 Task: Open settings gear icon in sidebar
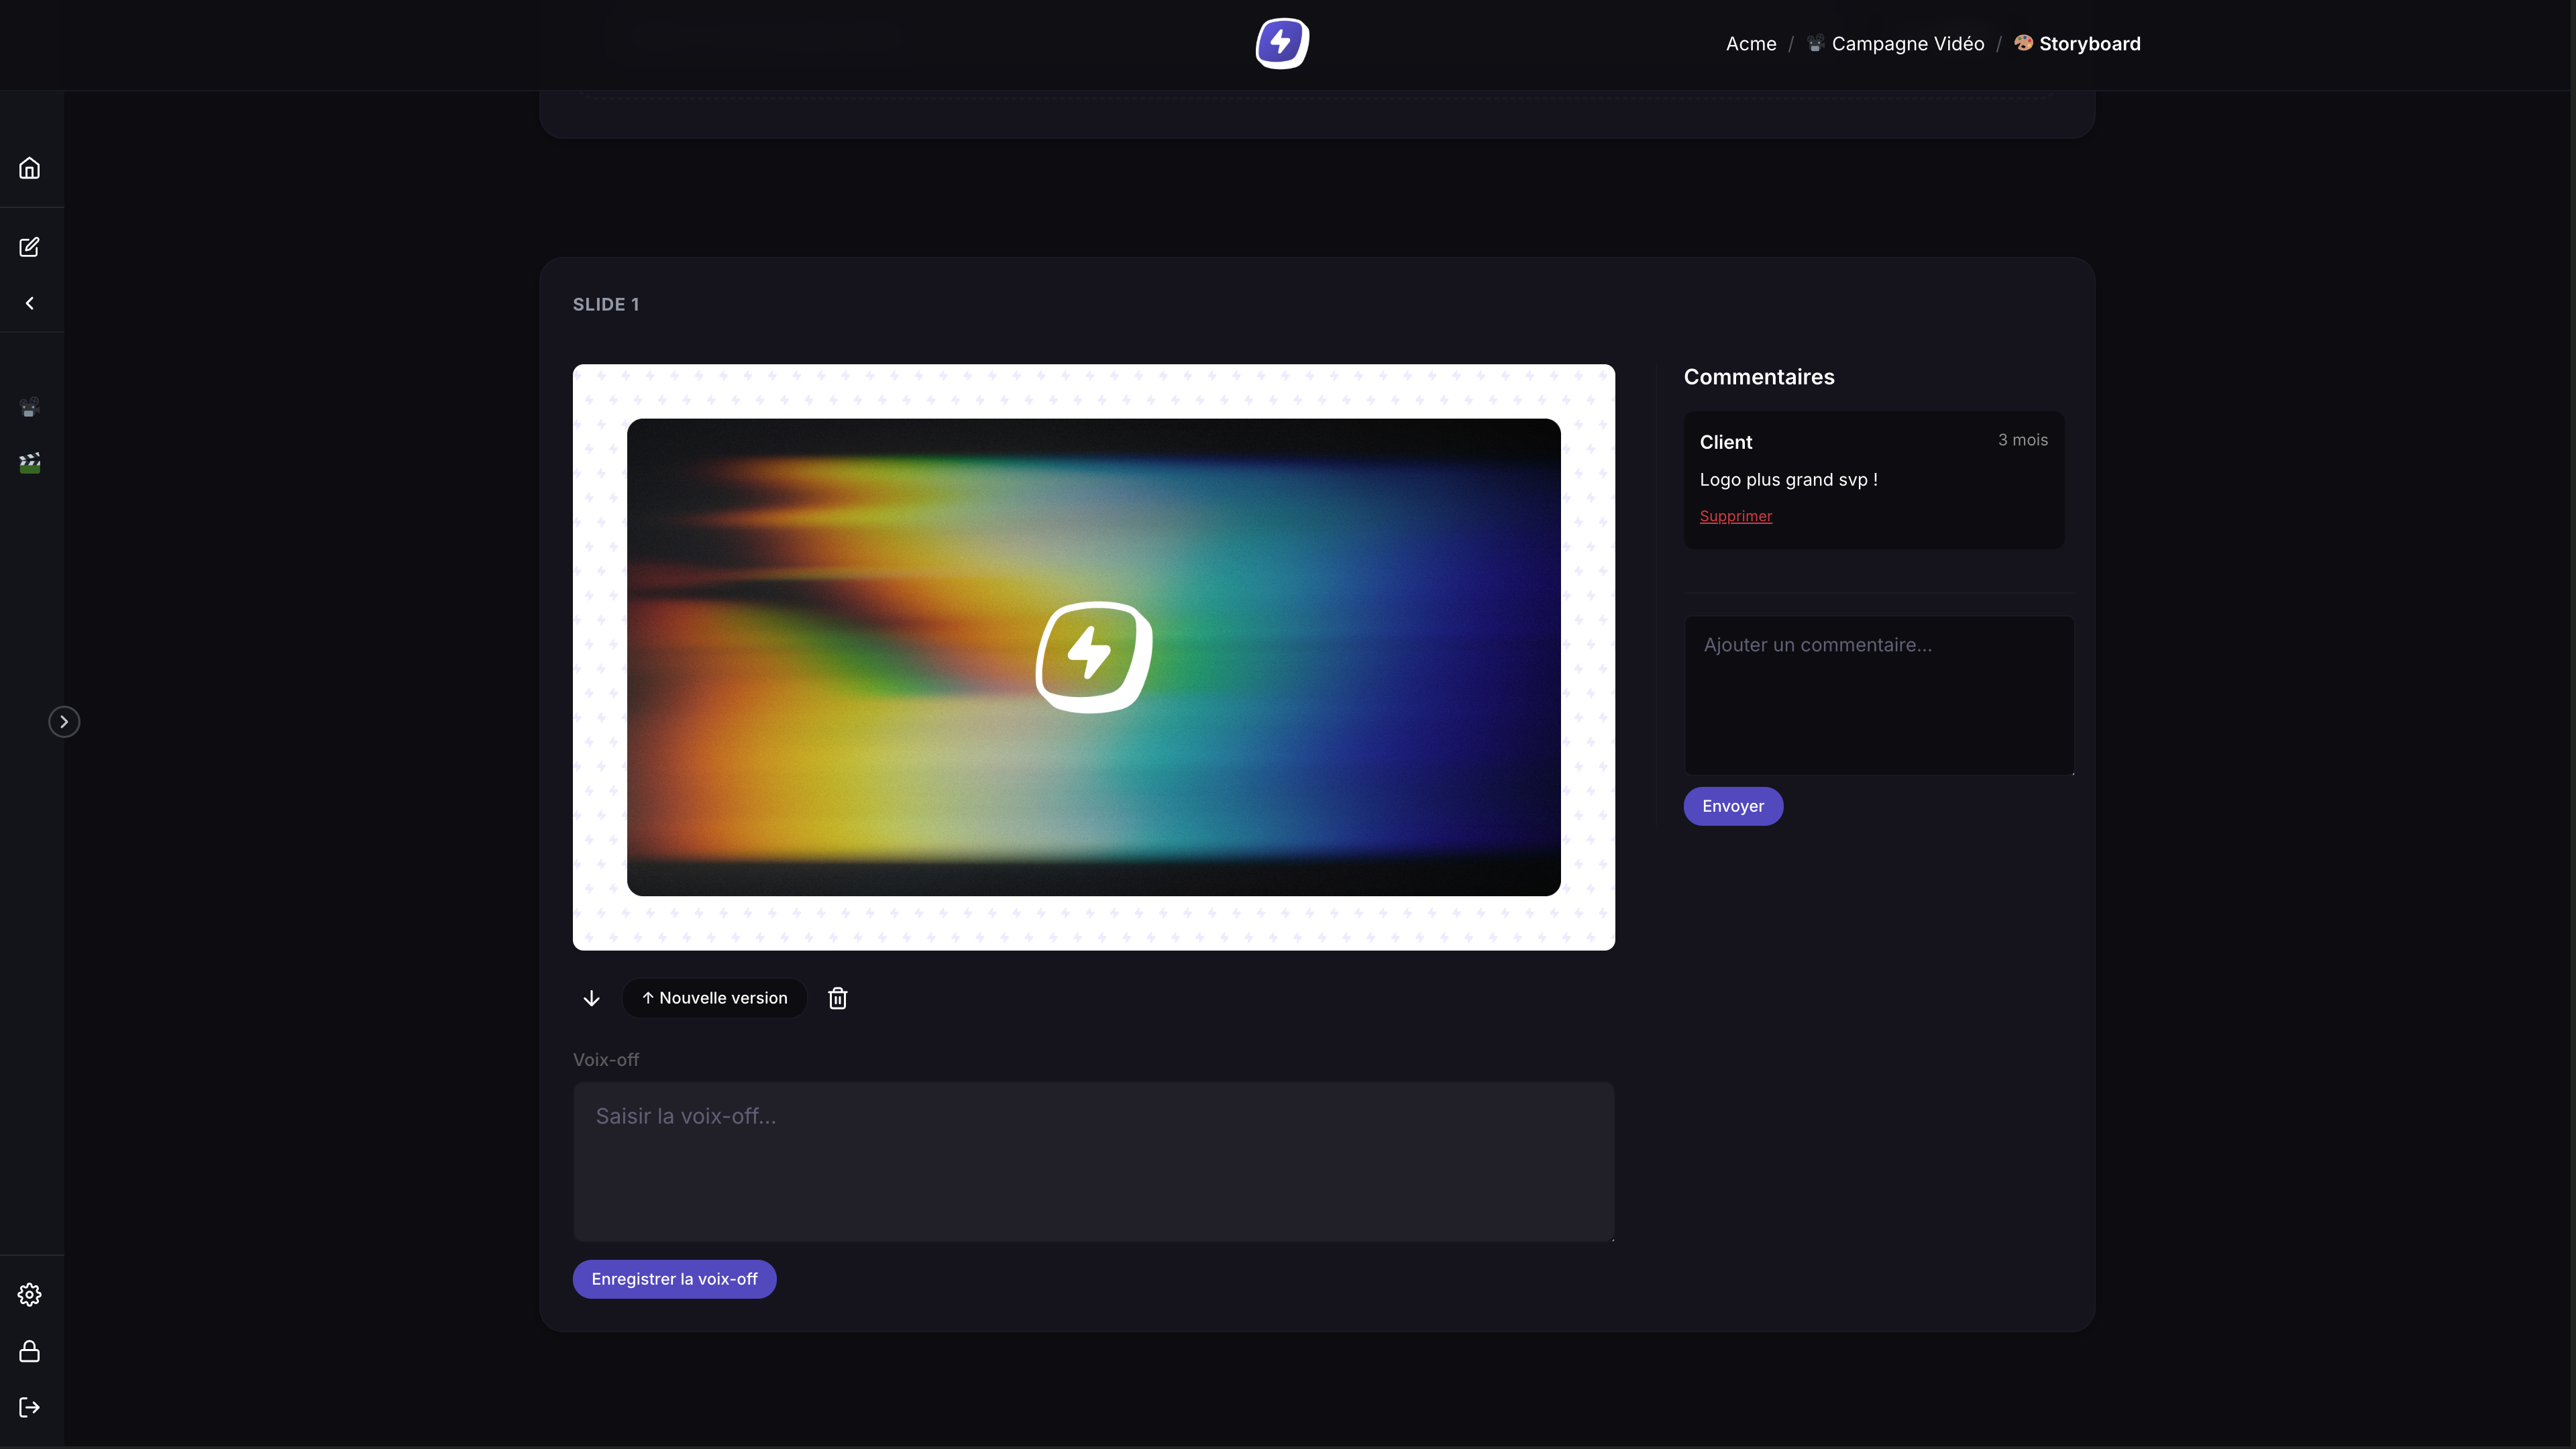[x=30, y=1294]
